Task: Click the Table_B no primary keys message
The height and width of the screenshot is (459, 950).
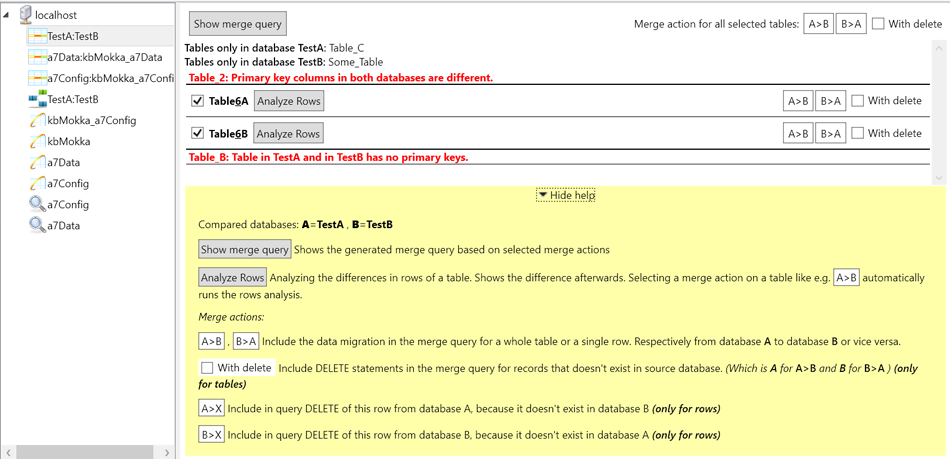Action: click(329, 157)
